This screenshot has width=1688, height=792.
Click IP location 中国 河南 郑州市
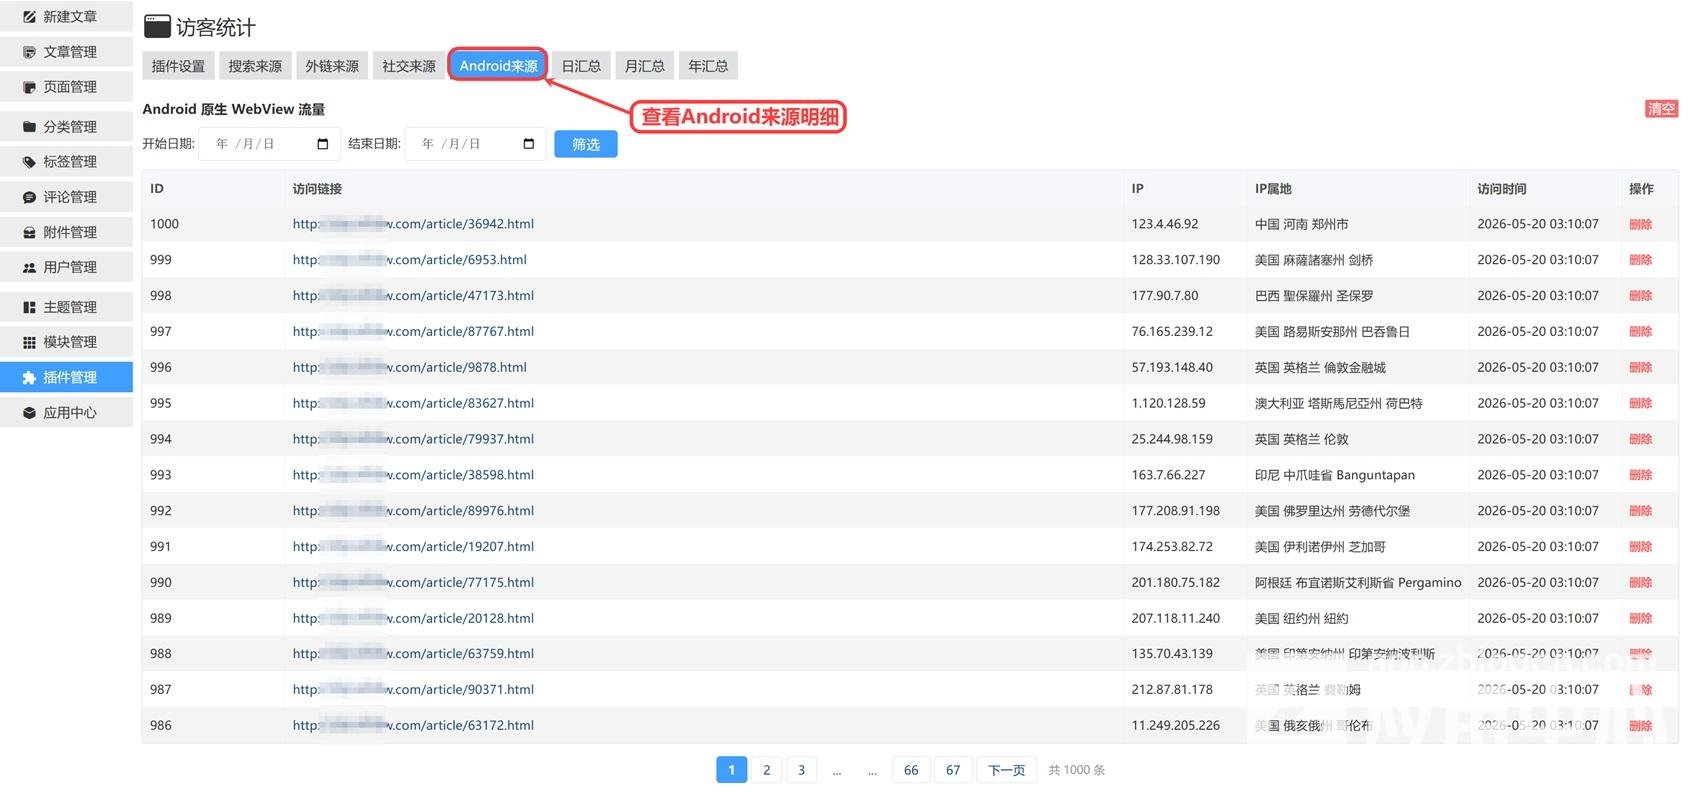(1301, 224)
